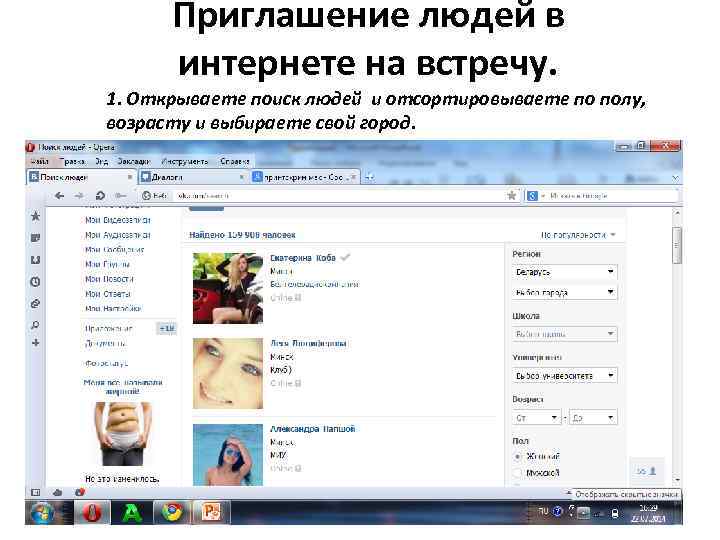Expand the closed tabs list arrow
The width and height of the screenshot is (720, 540).
pyautogui.click(x=675, y=178)
